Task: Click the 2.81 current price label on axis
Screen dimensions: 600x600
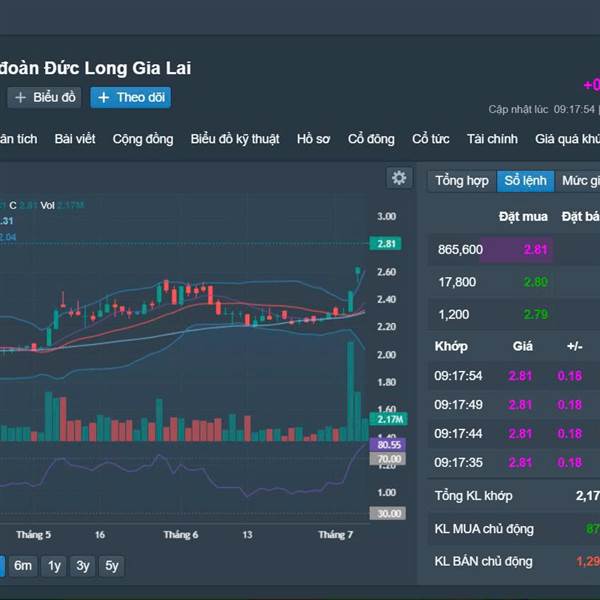Action: point(386,244)
